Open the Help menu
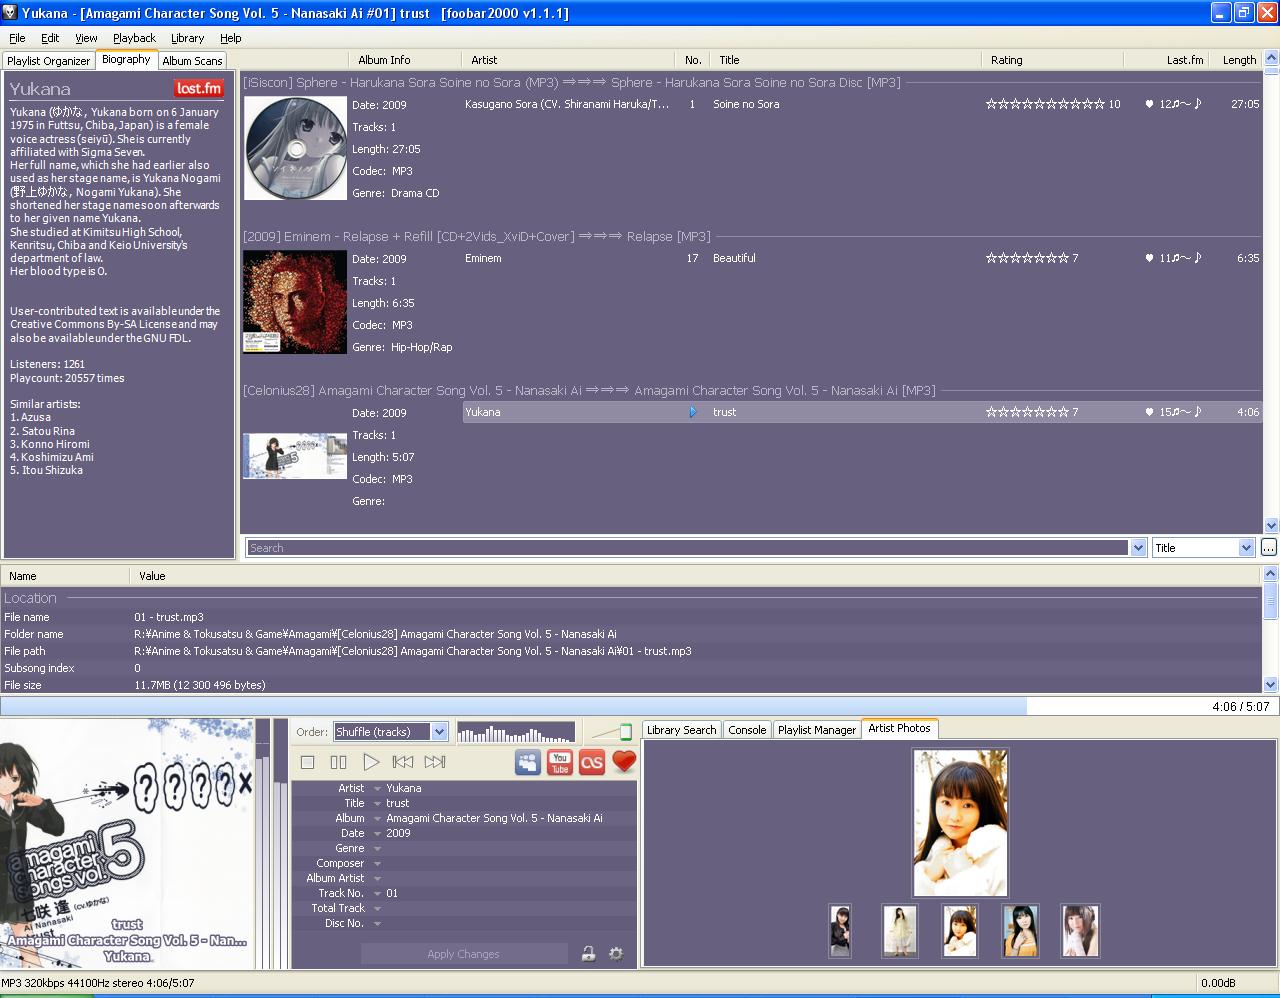This screenshot has width=1280, height=998. 230,38
